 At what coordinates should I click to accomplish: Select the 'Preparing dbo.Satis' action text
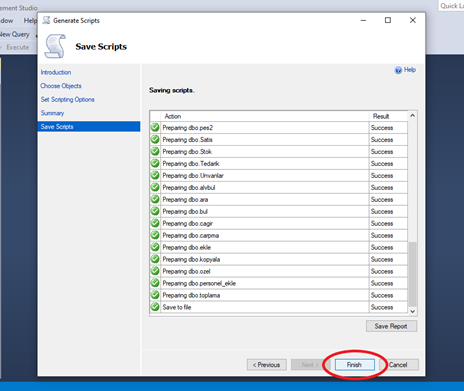187,140
